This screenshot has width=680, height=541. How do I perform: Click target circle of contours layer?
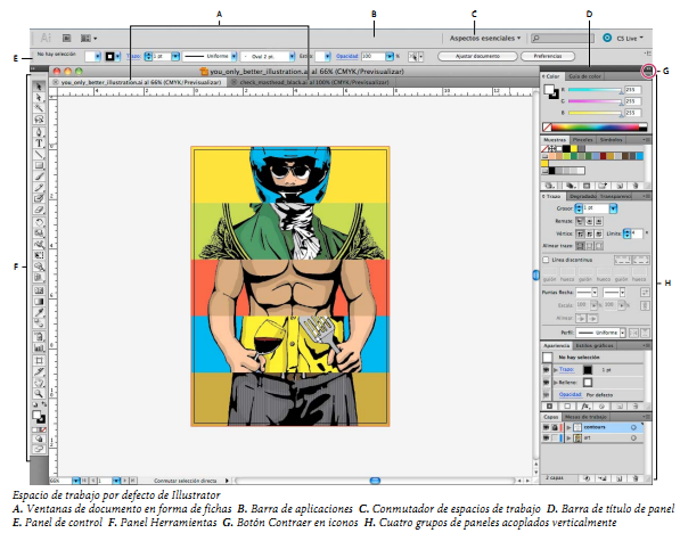coord(634,427)
